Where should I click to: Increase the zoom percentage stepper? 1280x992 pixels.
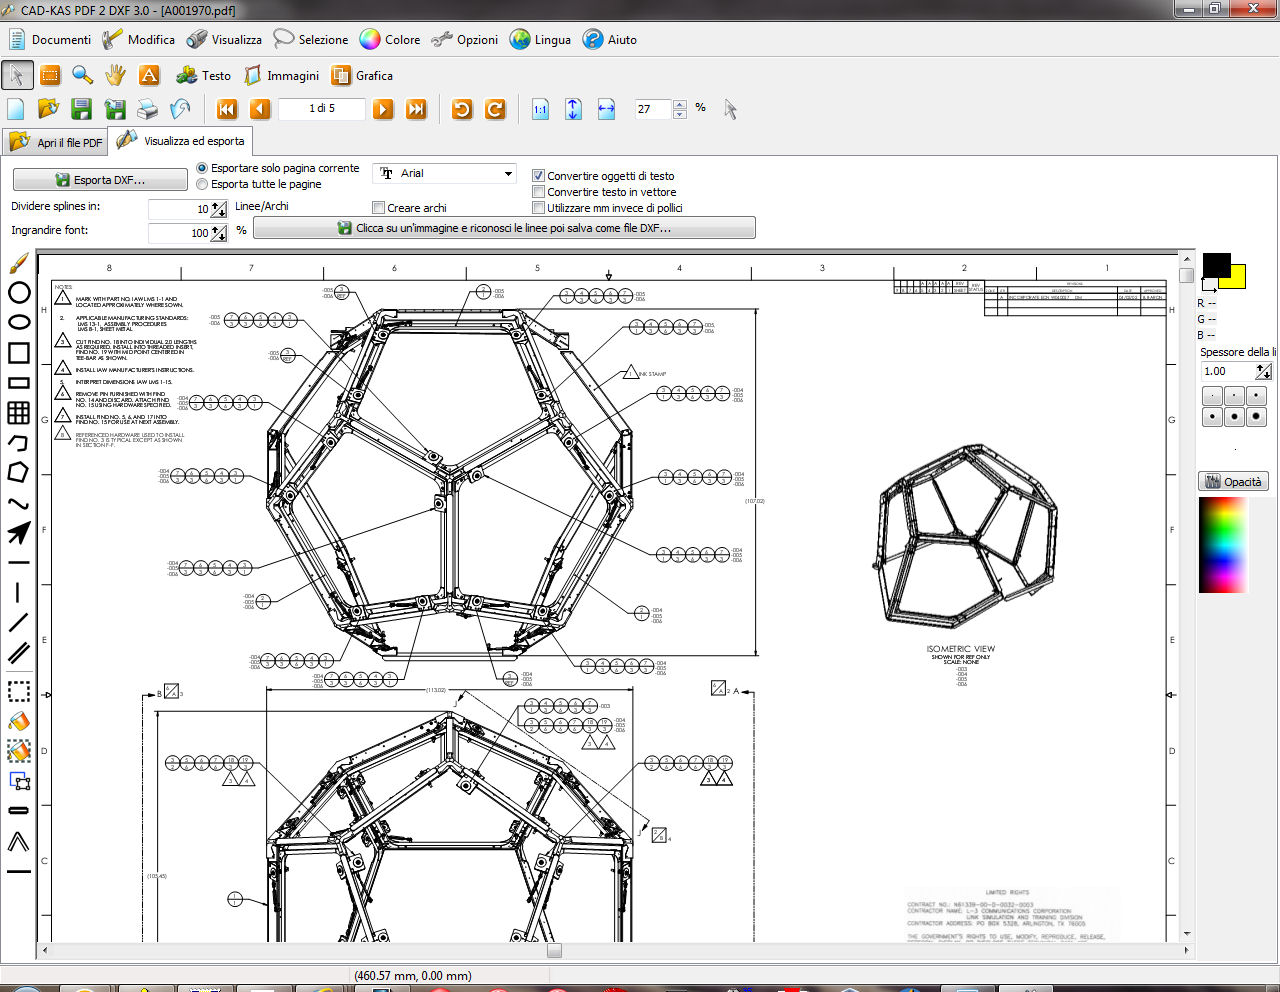click(680, 104)
